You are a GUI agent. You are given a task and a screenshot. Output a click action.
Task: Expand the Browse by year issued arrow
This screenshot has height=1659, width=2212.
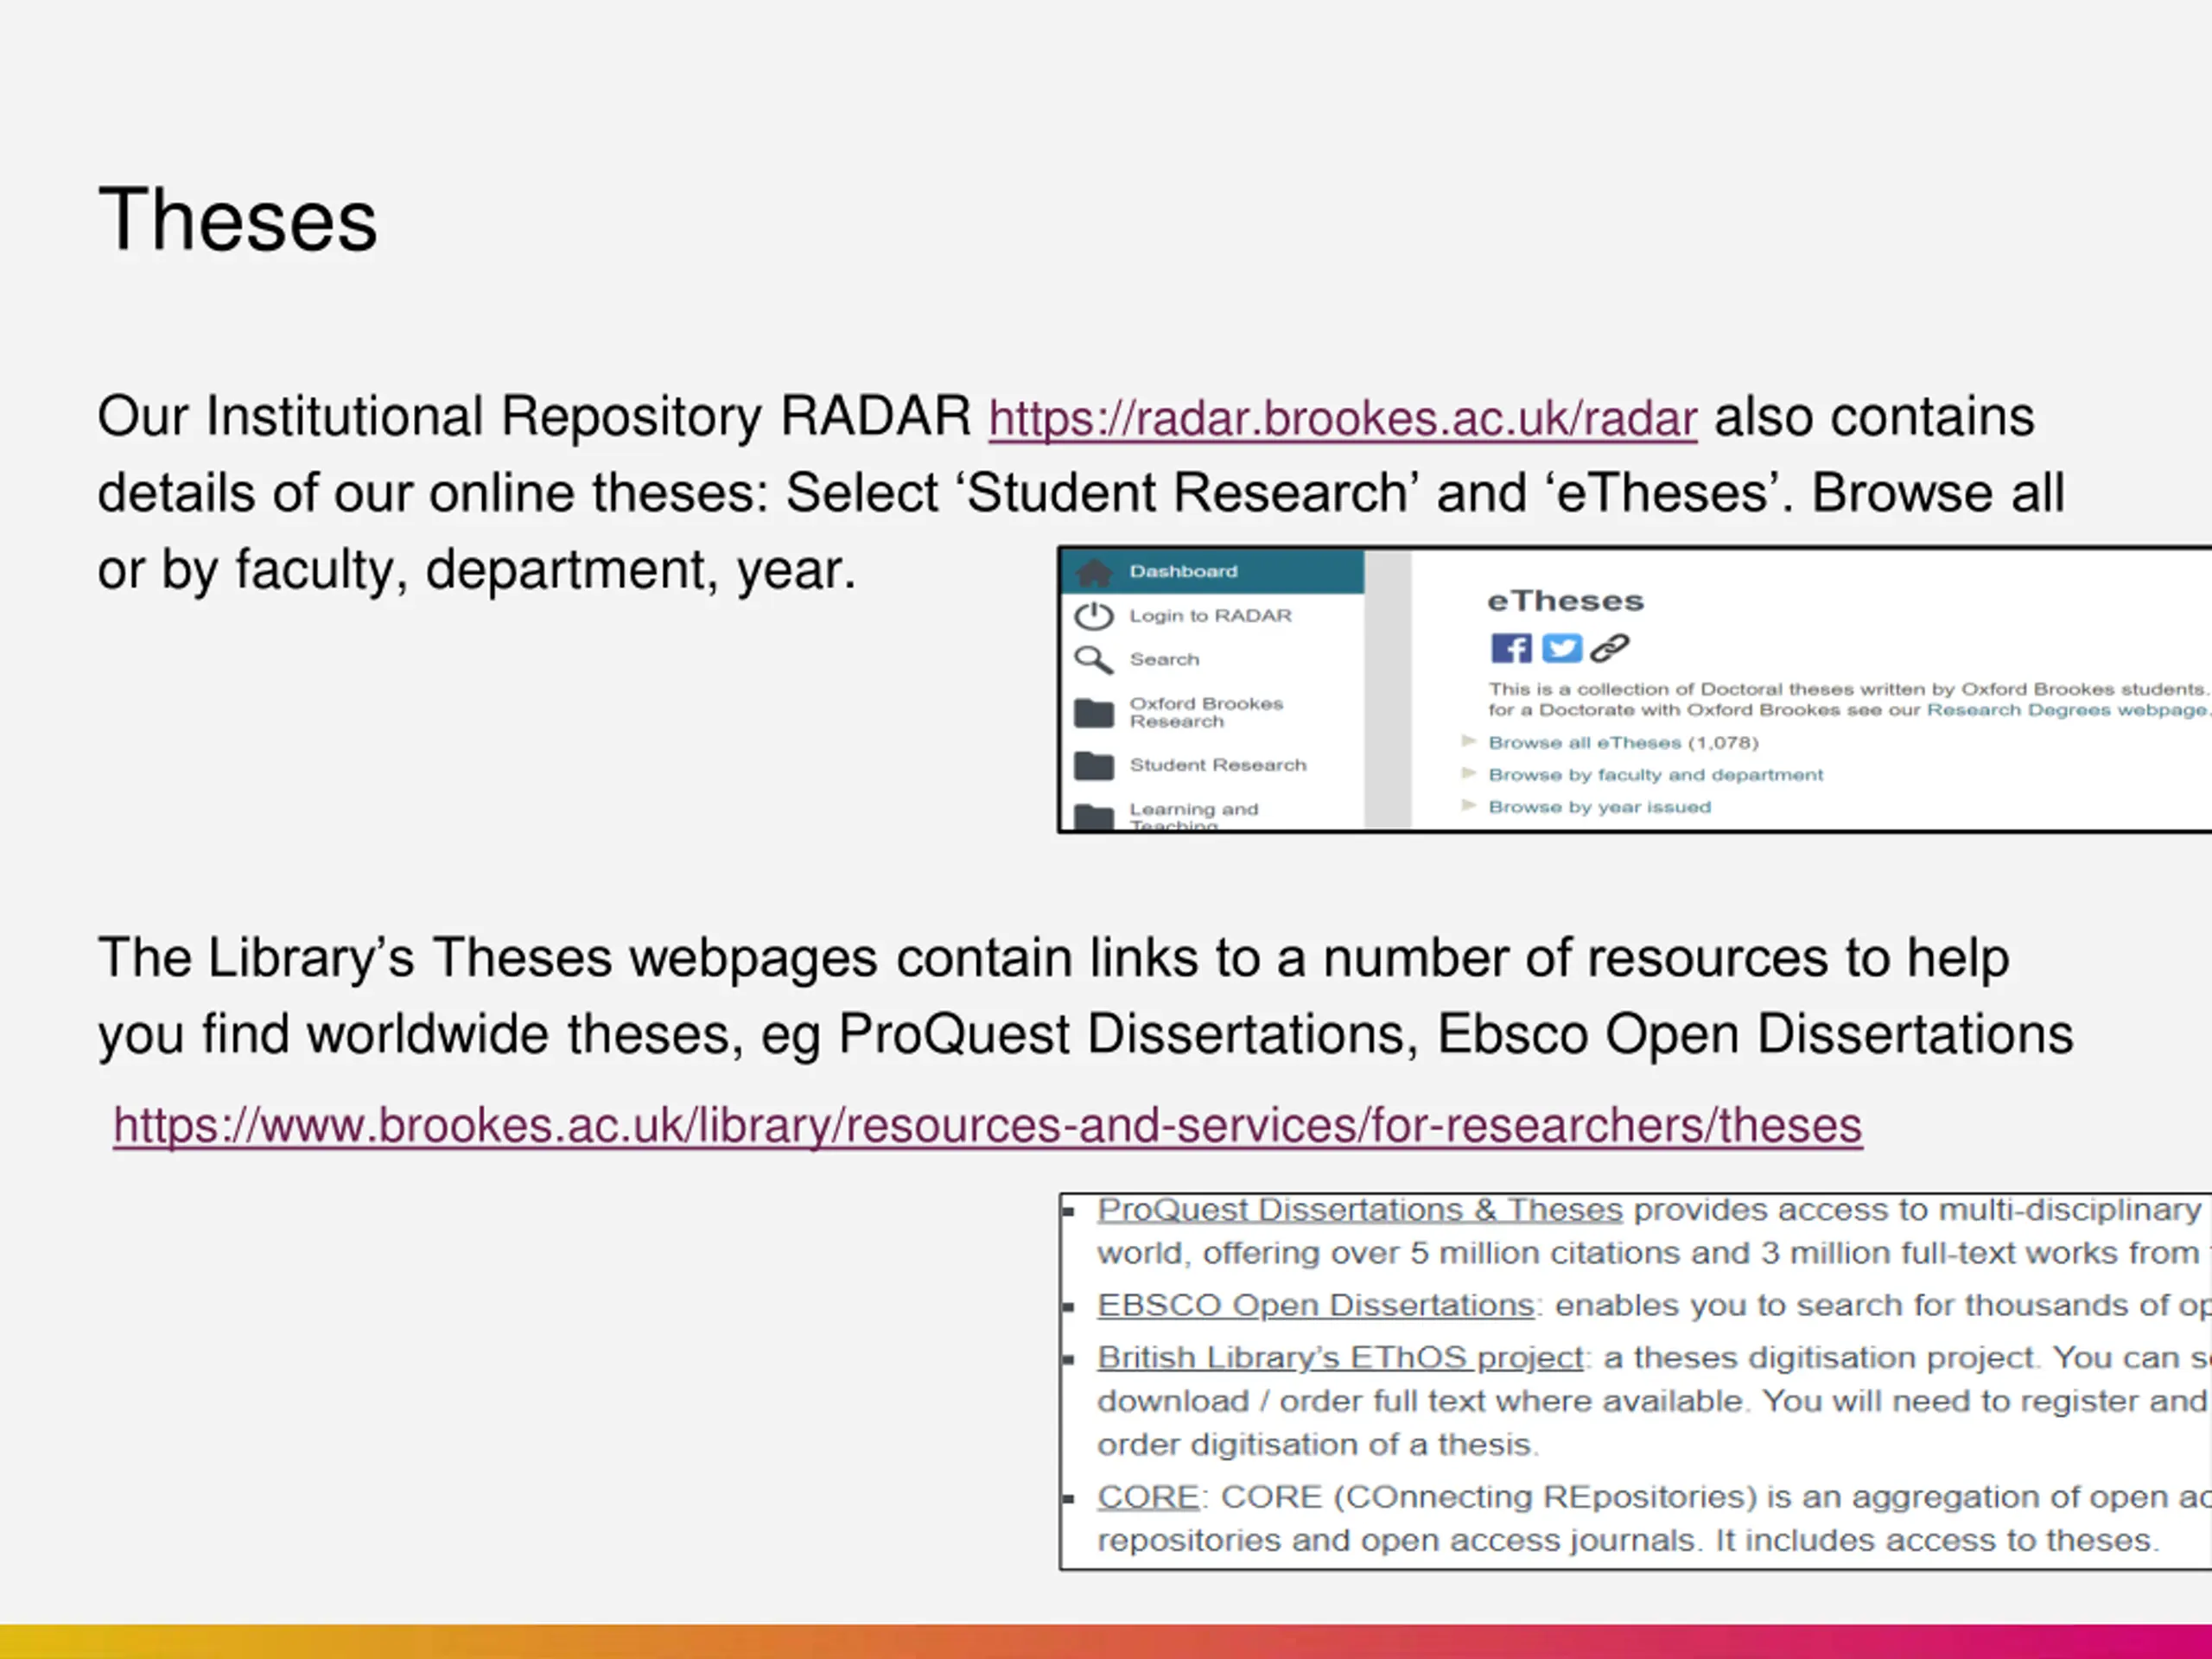1469,806
